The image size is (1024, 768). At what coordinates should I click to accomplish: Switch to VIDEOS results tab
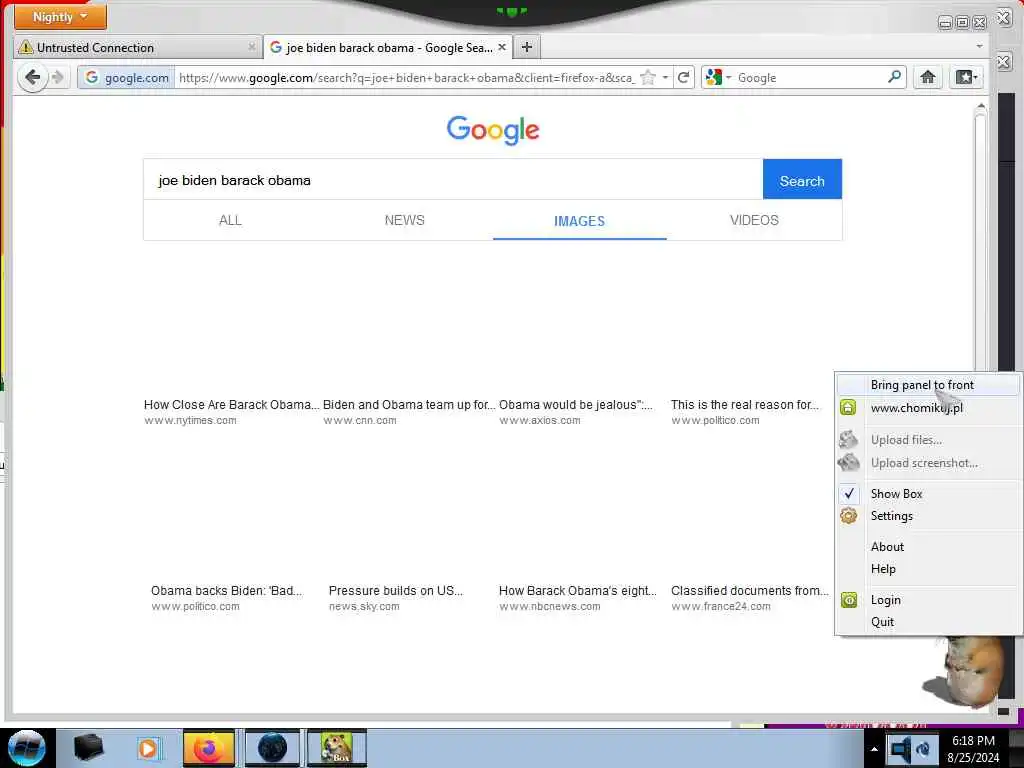point(754,220)
